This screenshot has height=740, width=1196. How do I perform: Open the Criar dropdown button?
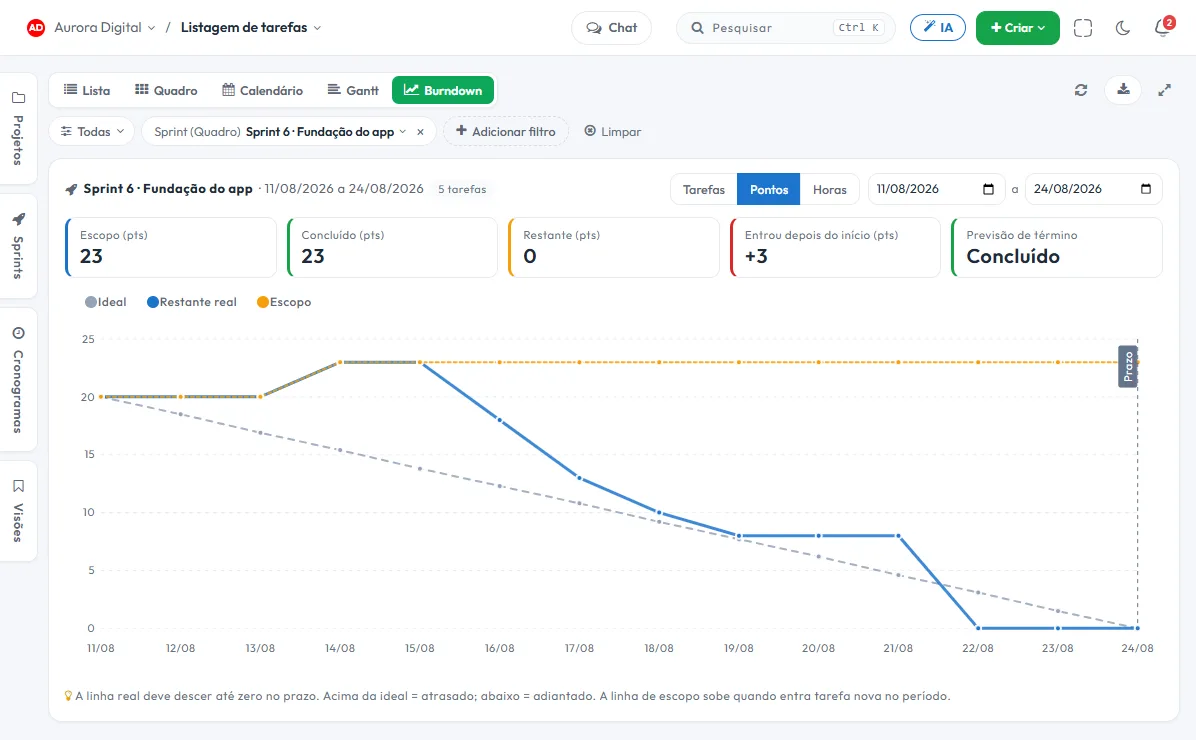point(1018,27)
